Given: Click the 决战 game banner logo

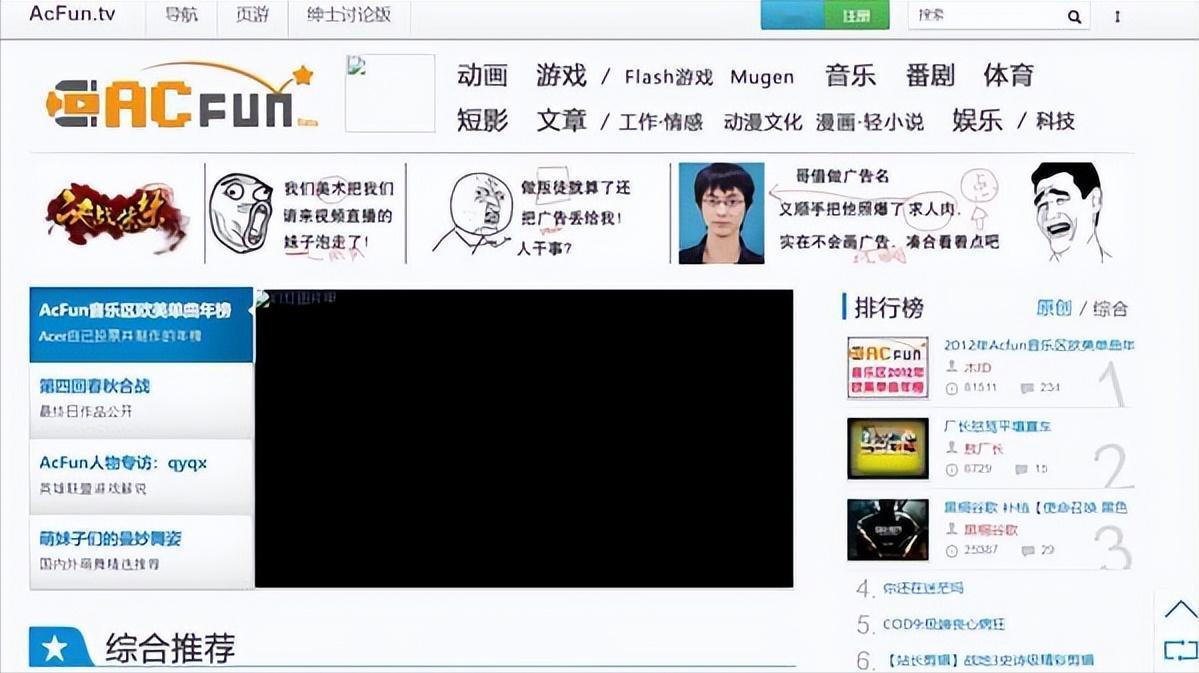Looking at the screenshot, I should pos(116,216).
